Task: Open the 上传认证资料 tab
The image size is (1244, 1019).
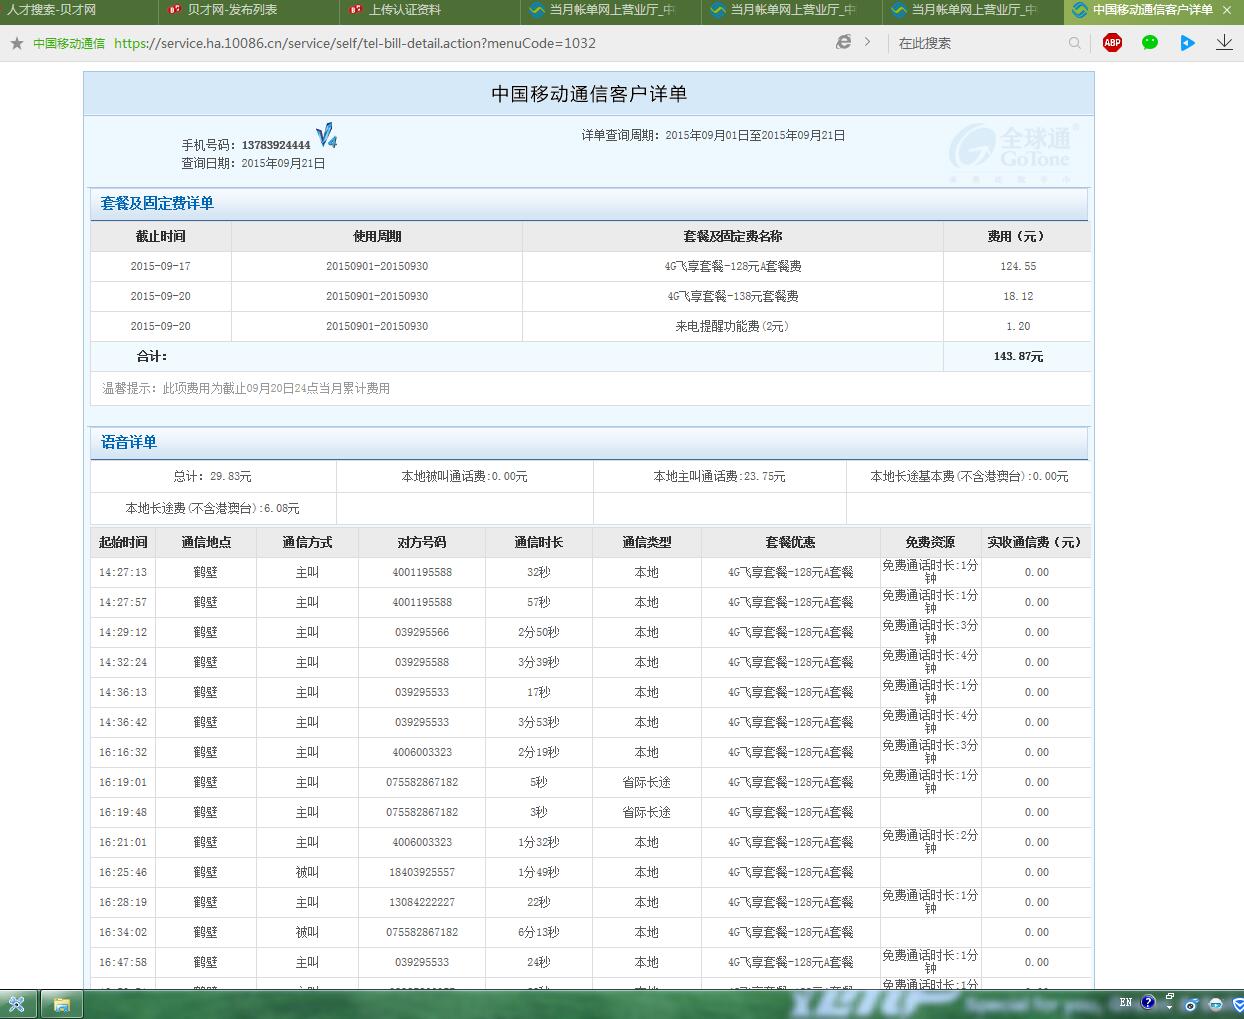Action: coord(404,10)
